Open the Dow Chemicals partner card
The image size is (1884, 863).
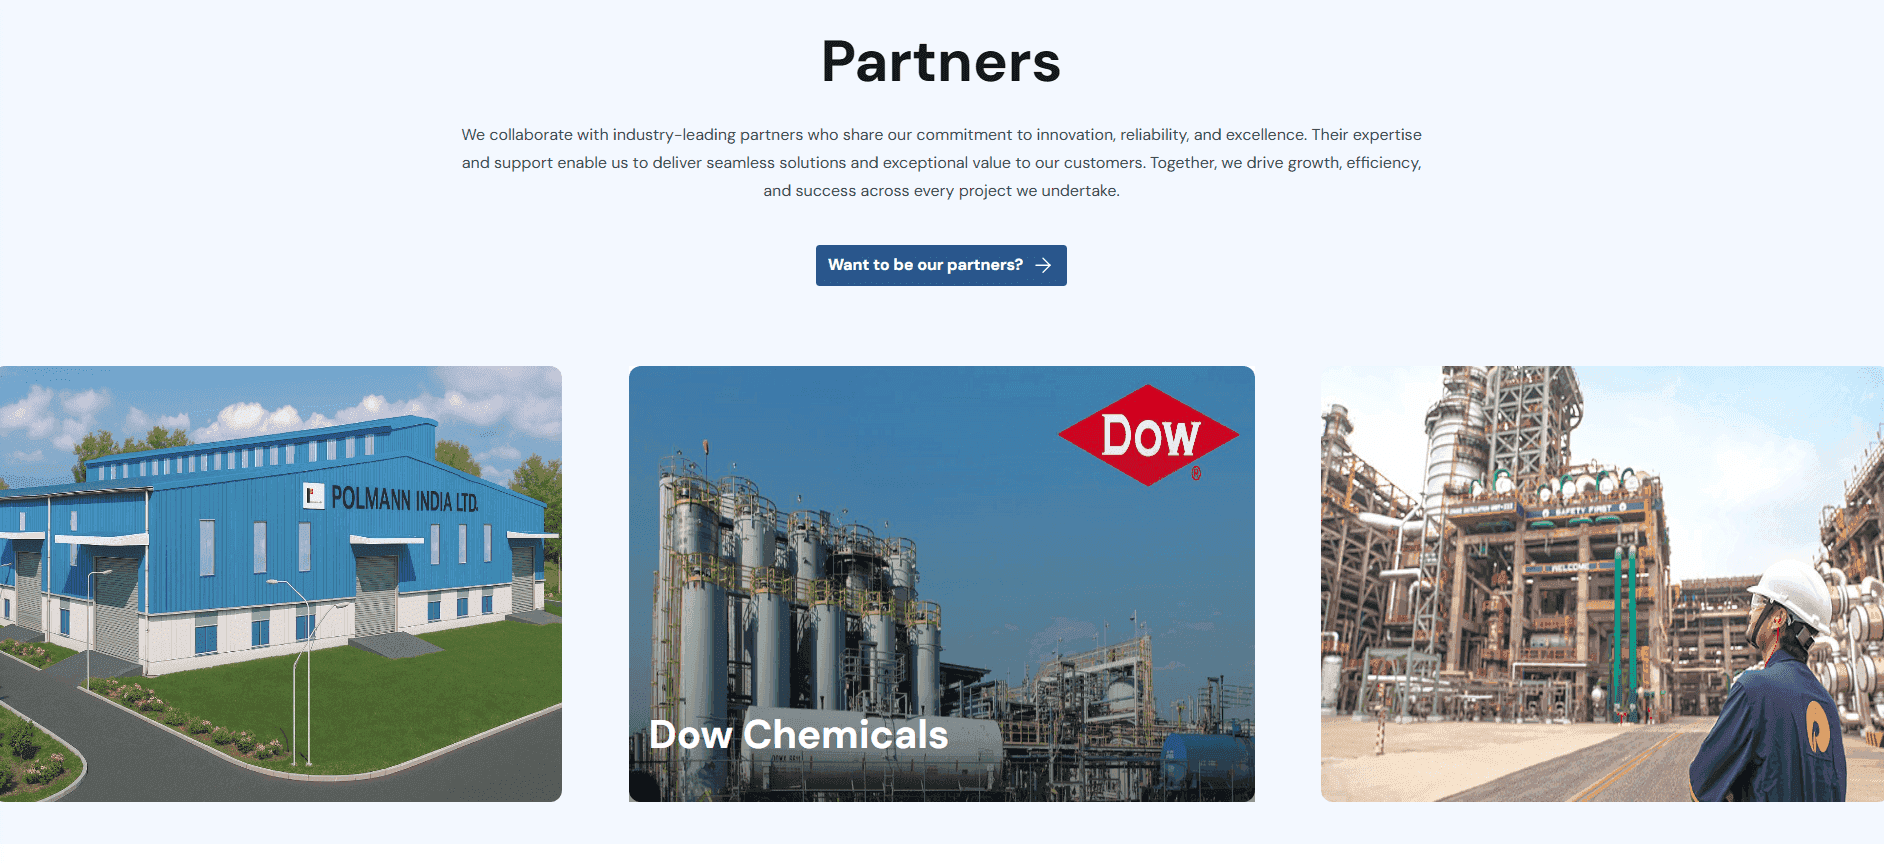pos(942,584)
